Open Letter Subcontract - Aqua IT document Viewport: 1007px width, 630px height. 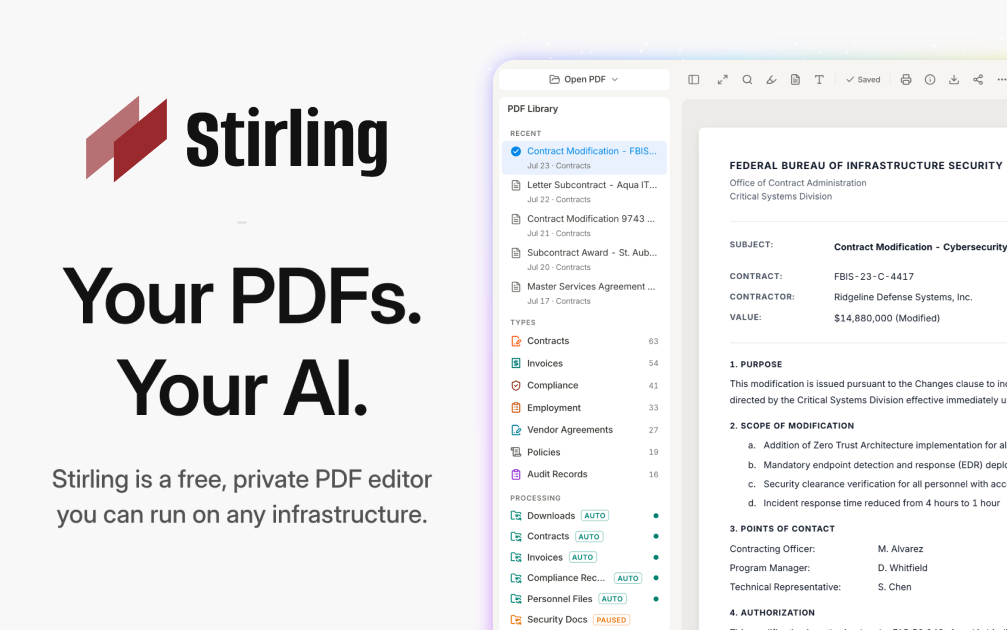click(584, 191)
